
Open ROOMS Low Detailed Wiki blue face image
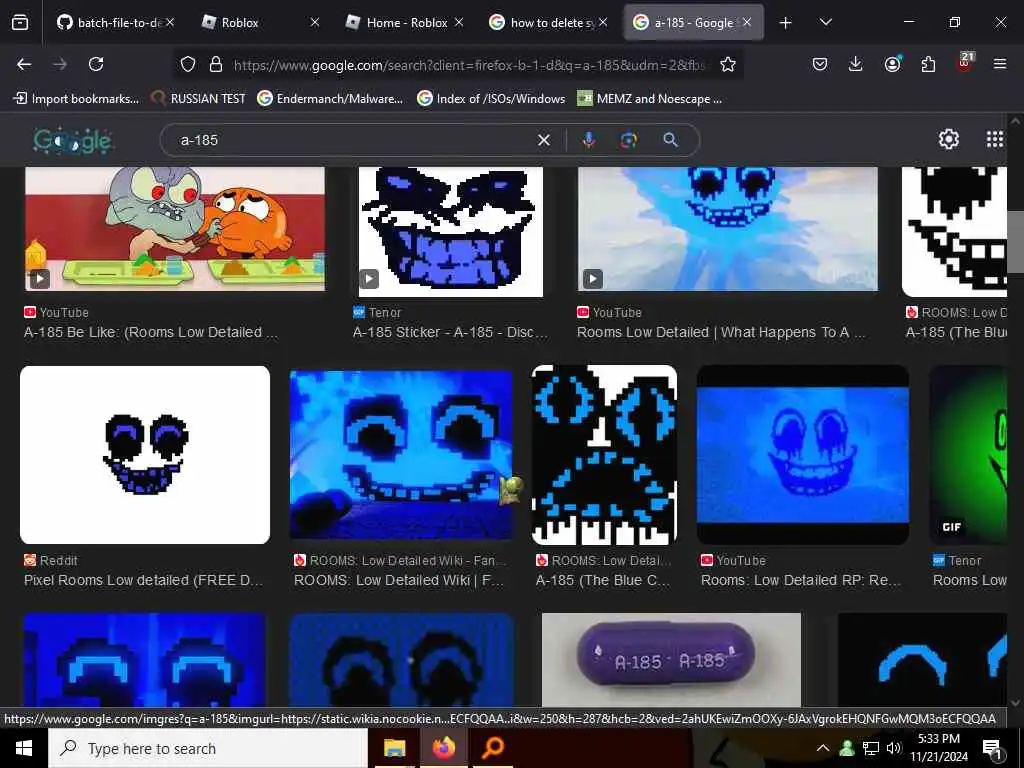pos(401,455)
